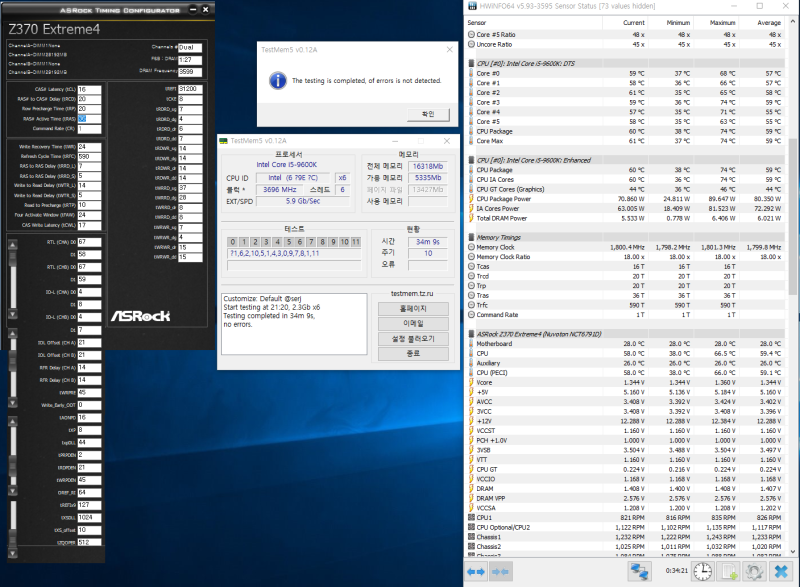Click TestMem5 log text area
This screenshot has height=587, width=800.
click(x=294, y=324)
